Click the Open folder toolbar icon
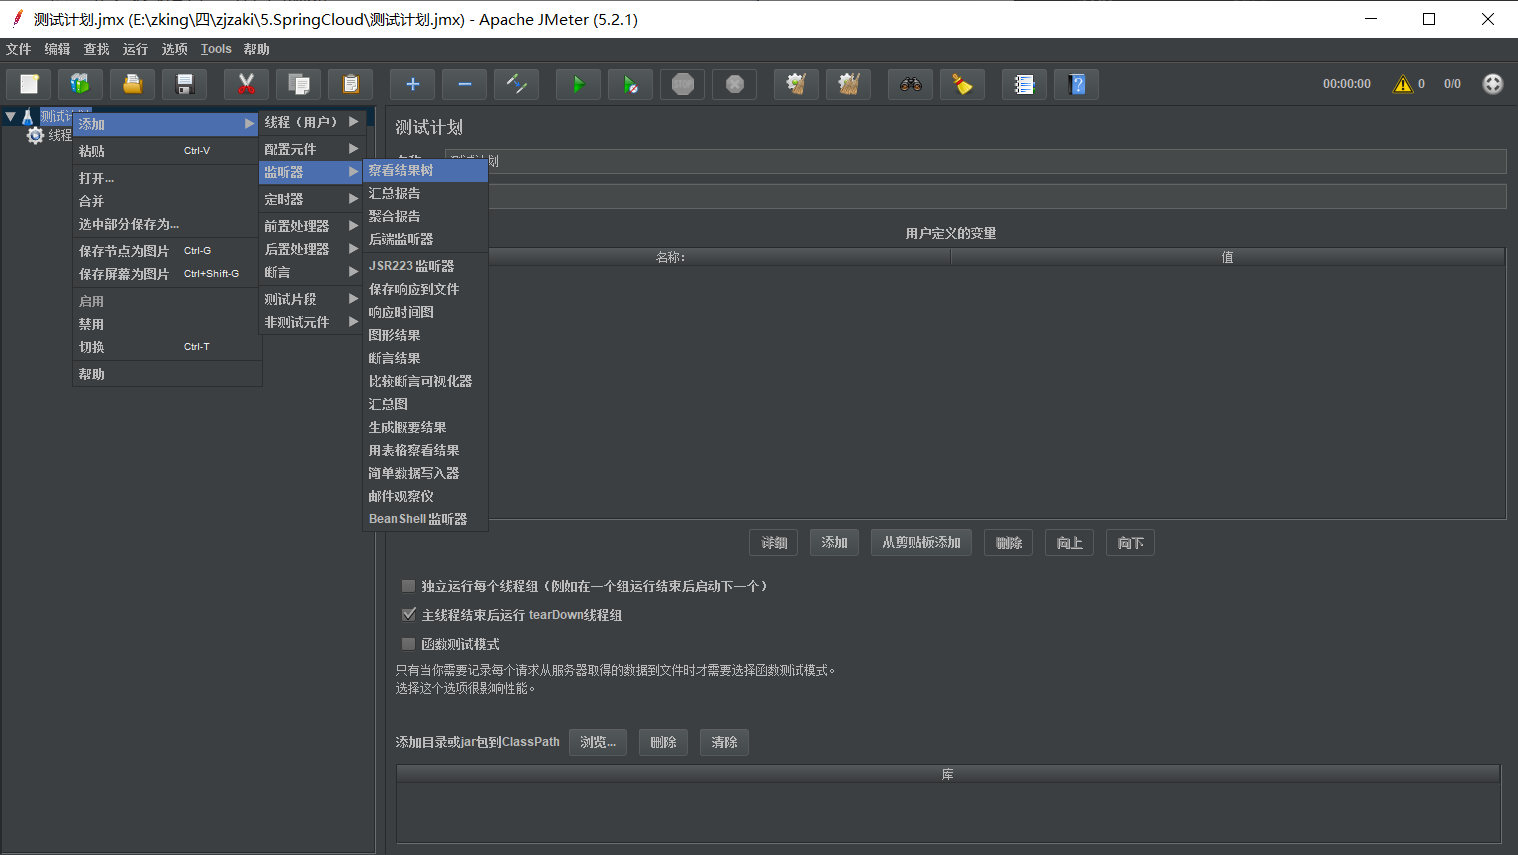Viewport: 1518px width, 855px height. point(132,85)
